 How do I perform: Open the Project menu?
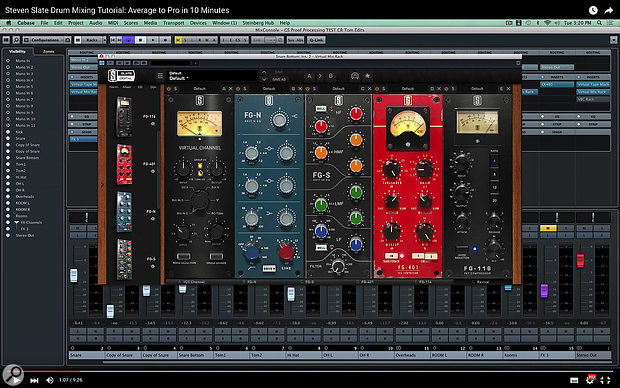76,23
